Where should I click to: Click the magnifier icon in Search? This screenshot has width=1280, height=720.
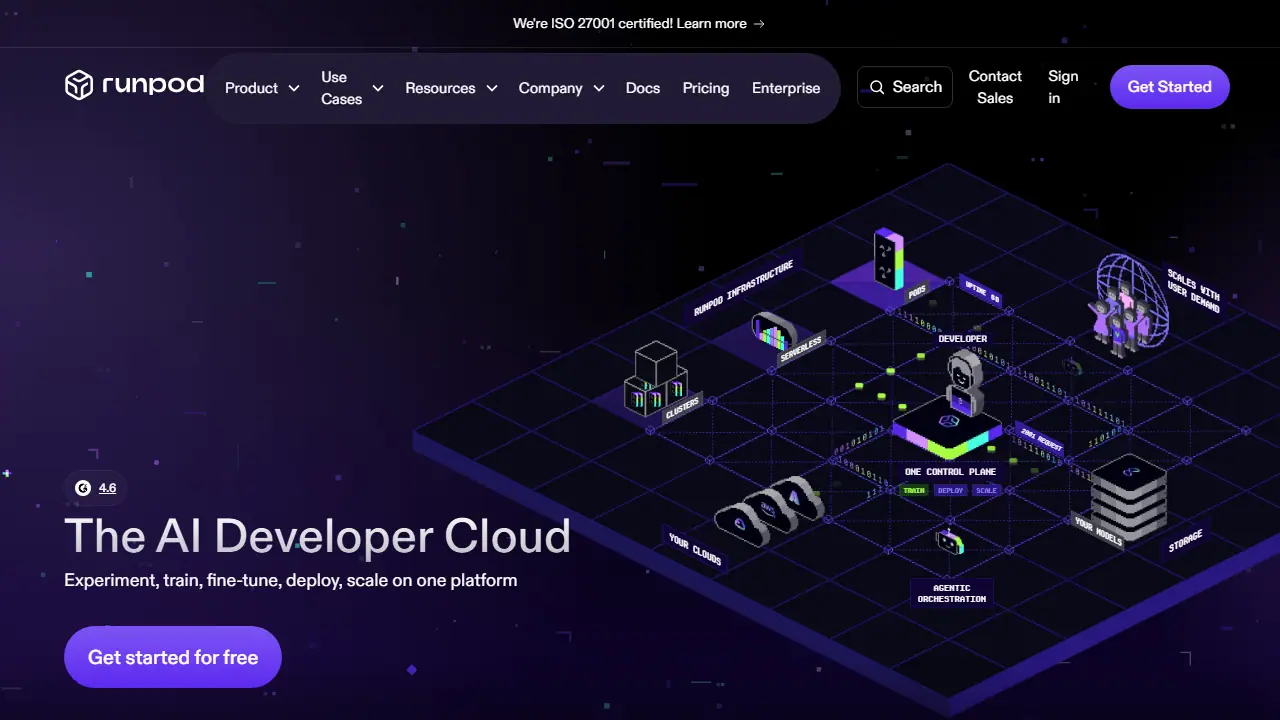(x=877, y=88)
